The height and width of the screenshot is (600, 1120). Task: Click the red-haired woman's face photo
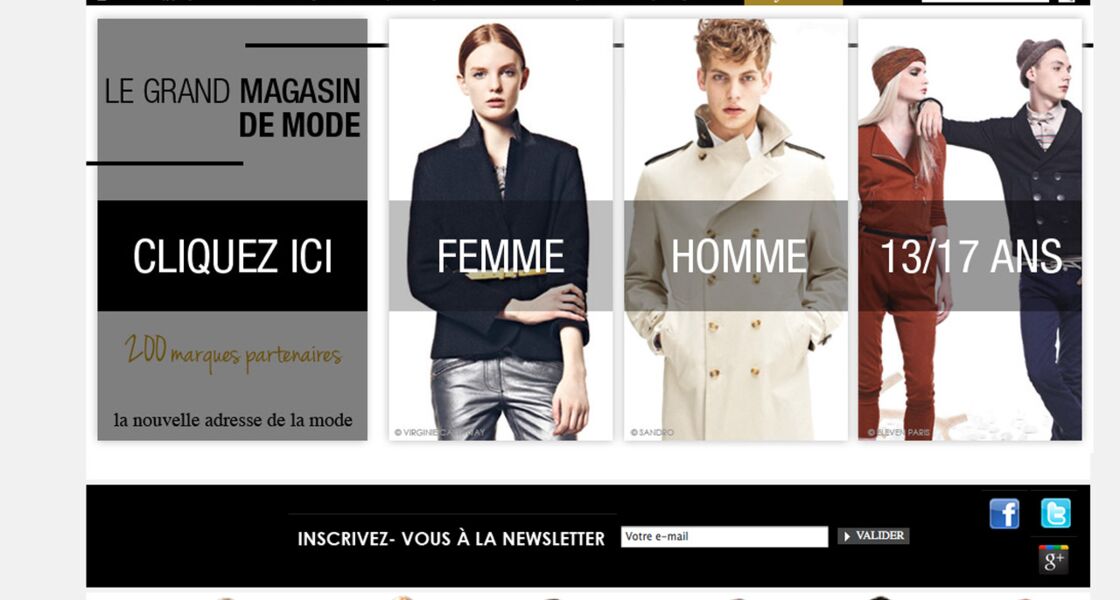click(494, 77)
